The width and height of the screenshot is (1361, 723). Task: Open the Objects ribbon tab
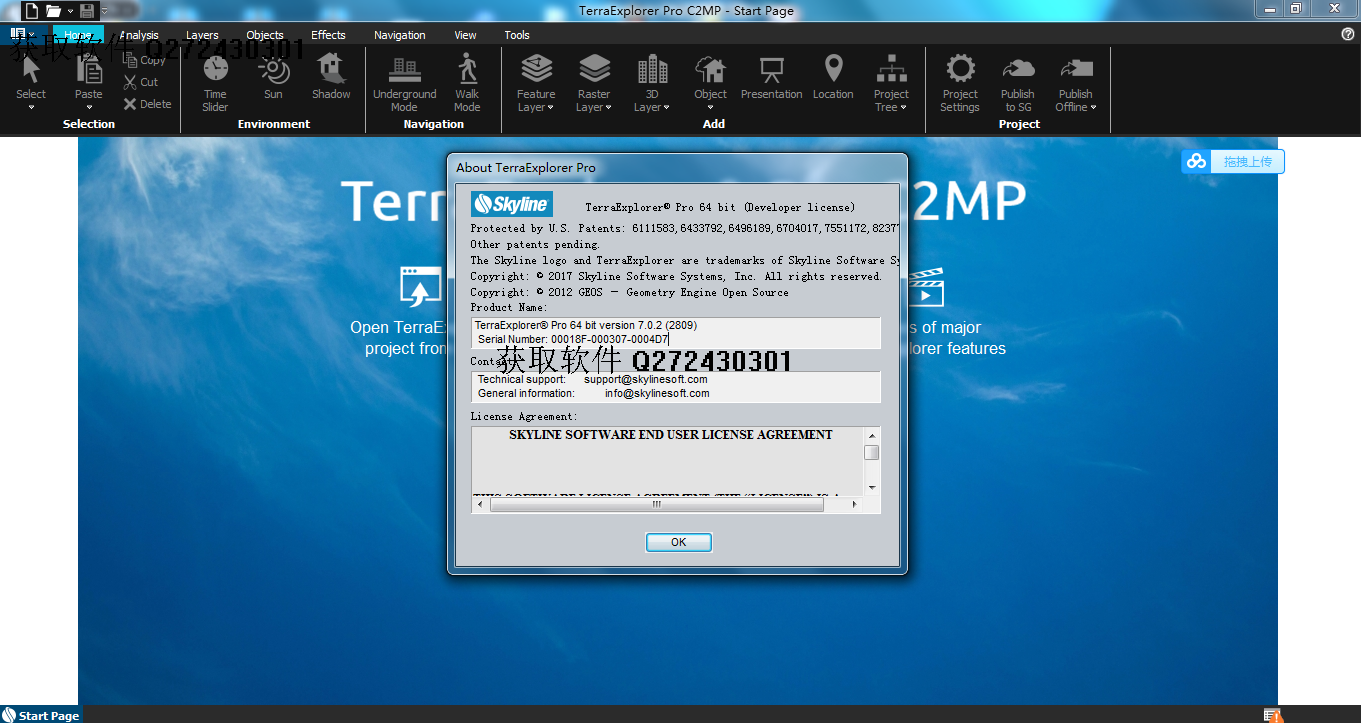tap(265, 35)
